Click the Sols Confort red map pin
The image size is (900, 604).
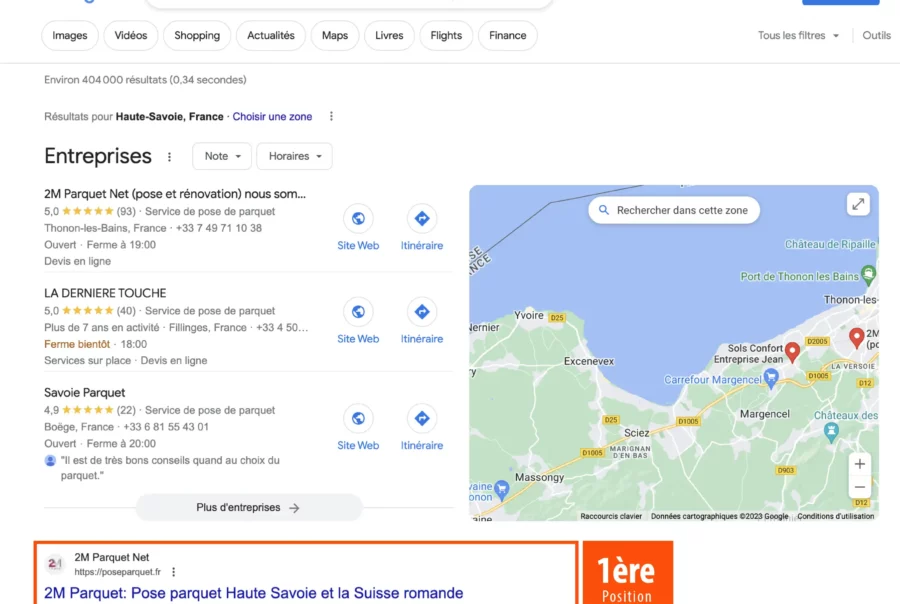pyautogui.click(x=792, y=352)
